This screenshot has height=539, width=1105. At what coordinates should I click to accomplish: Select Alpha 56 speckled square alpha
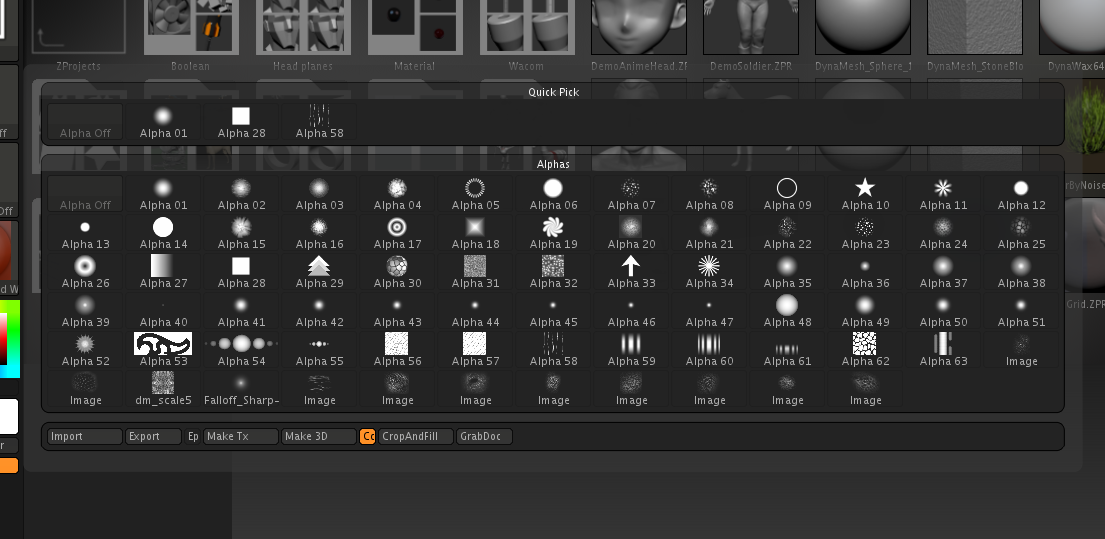point(397,349)
